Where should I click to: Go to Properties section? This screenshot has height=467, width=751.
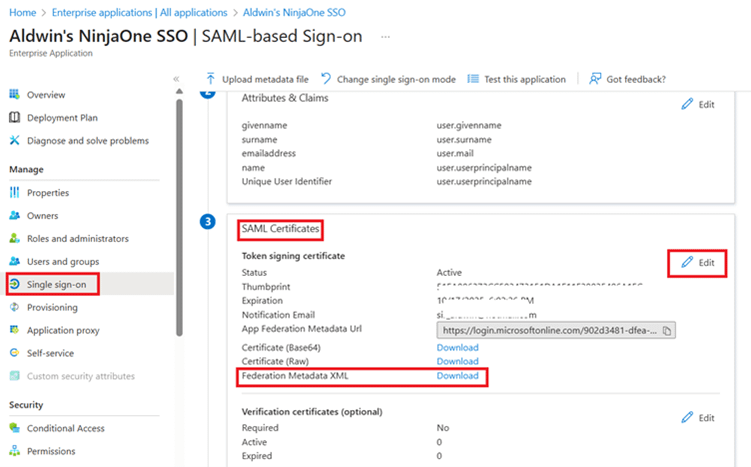click(48, 193)
